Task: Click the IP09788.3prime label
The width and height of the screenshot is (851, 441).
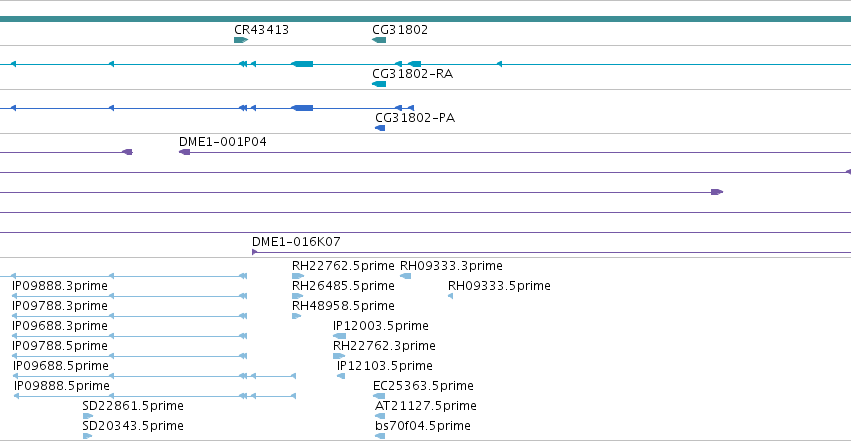Action: click(60, 306)
